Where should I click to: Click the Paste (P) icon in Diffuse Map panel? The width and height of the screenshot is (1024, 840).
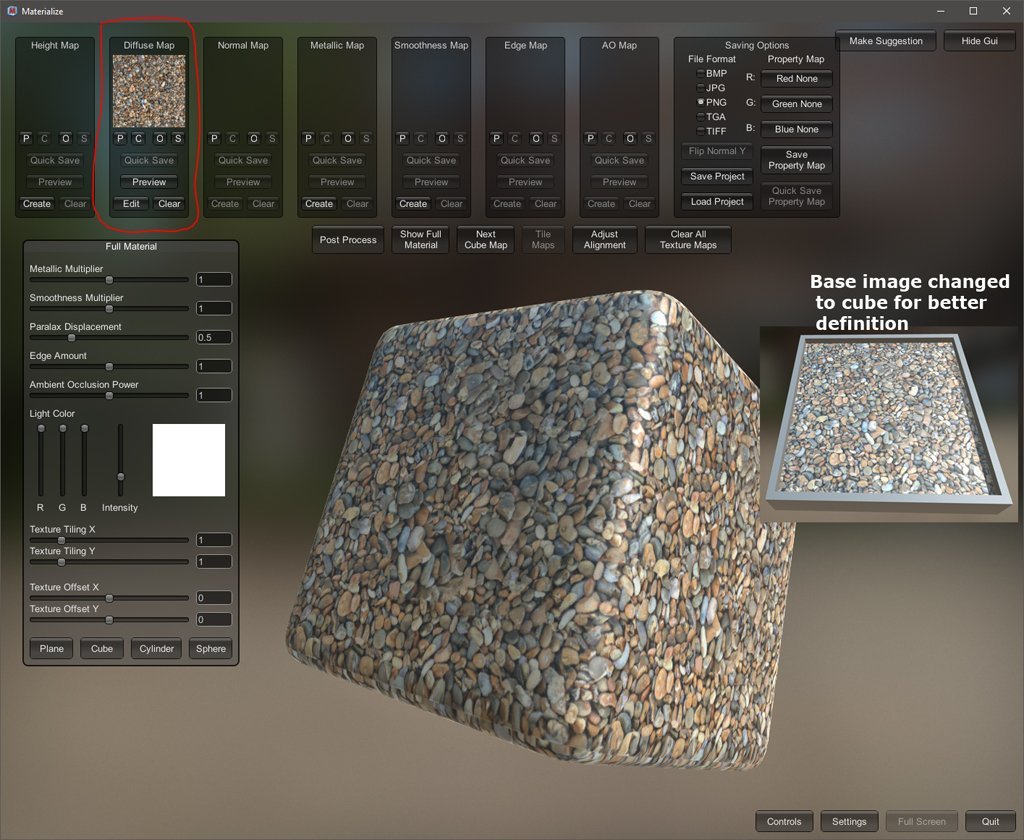click(x=120, y=139)
